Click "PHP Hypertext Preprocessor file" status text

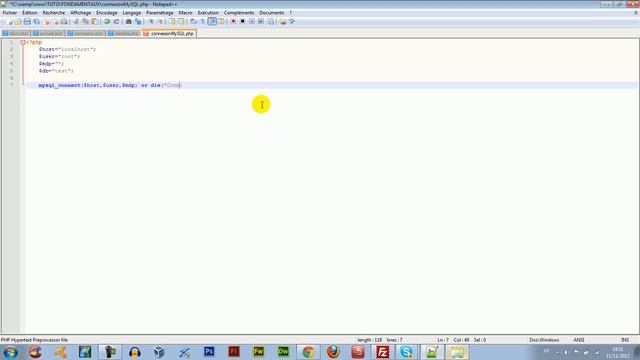point(34,340)
